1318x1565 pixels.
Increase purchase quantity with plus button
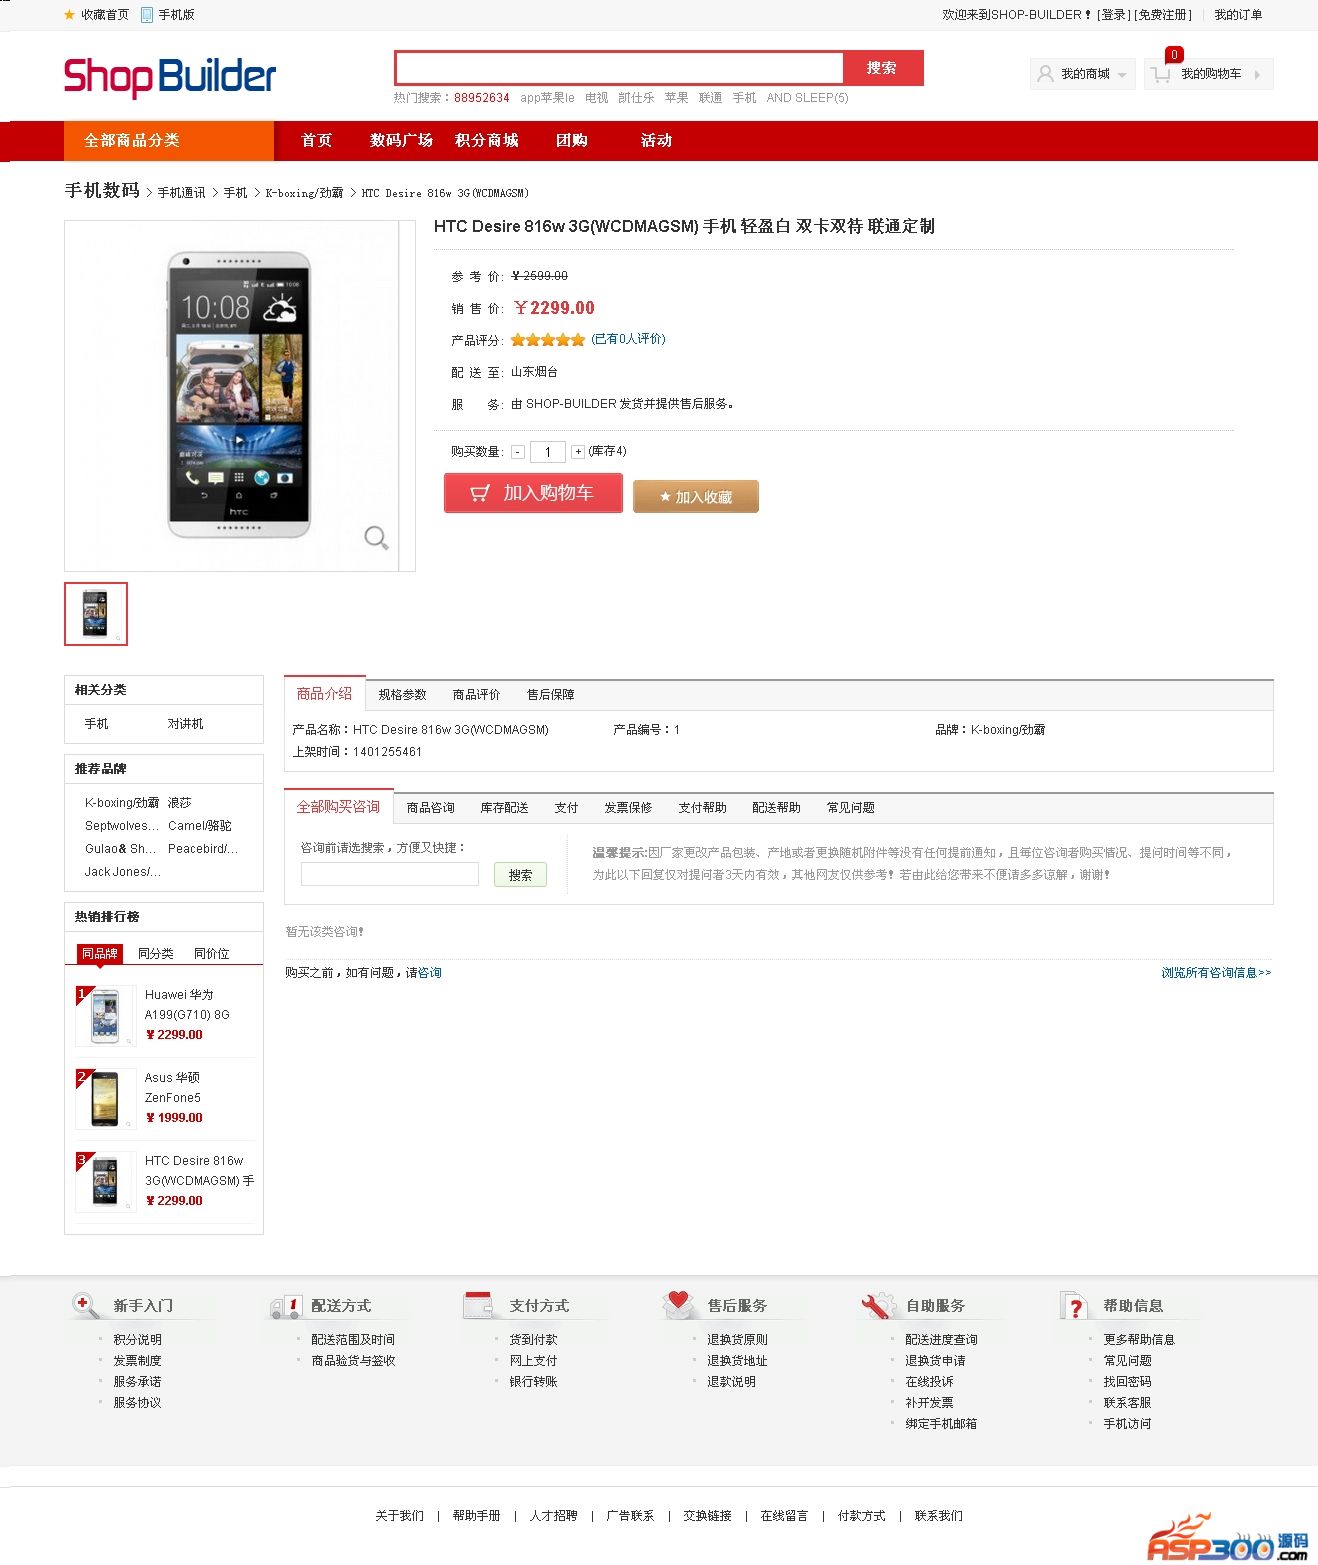(578, 452)
